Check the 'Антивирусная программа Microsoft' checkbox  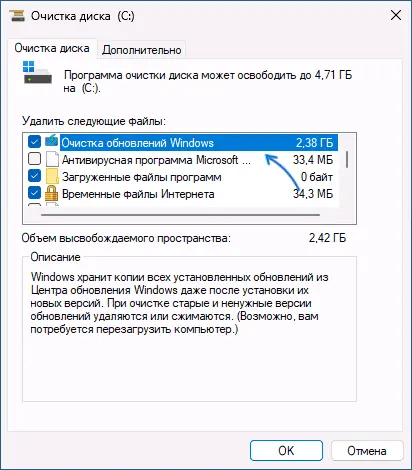click(x=34, y=159)
